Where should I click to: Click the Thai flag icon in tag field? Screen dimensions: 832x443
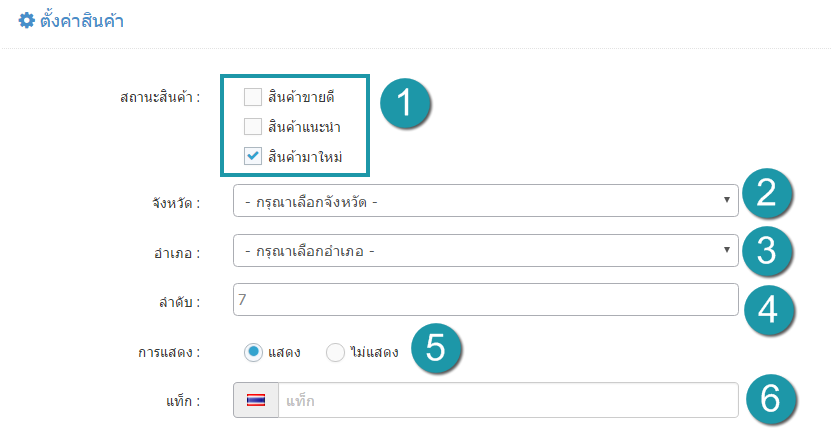[x=256, y=400]
